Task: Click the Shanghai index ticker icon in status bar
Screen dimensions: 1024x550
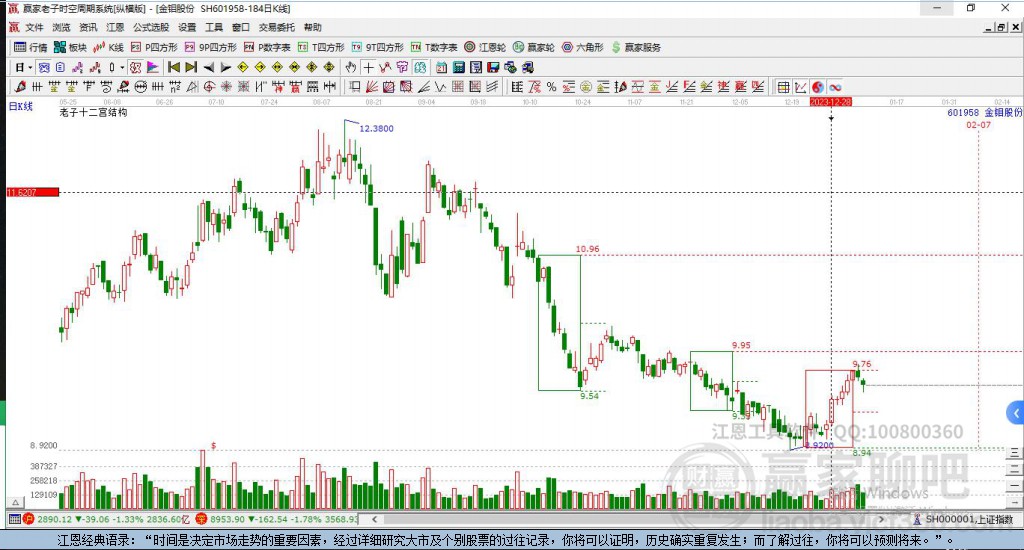Action: 28,519
